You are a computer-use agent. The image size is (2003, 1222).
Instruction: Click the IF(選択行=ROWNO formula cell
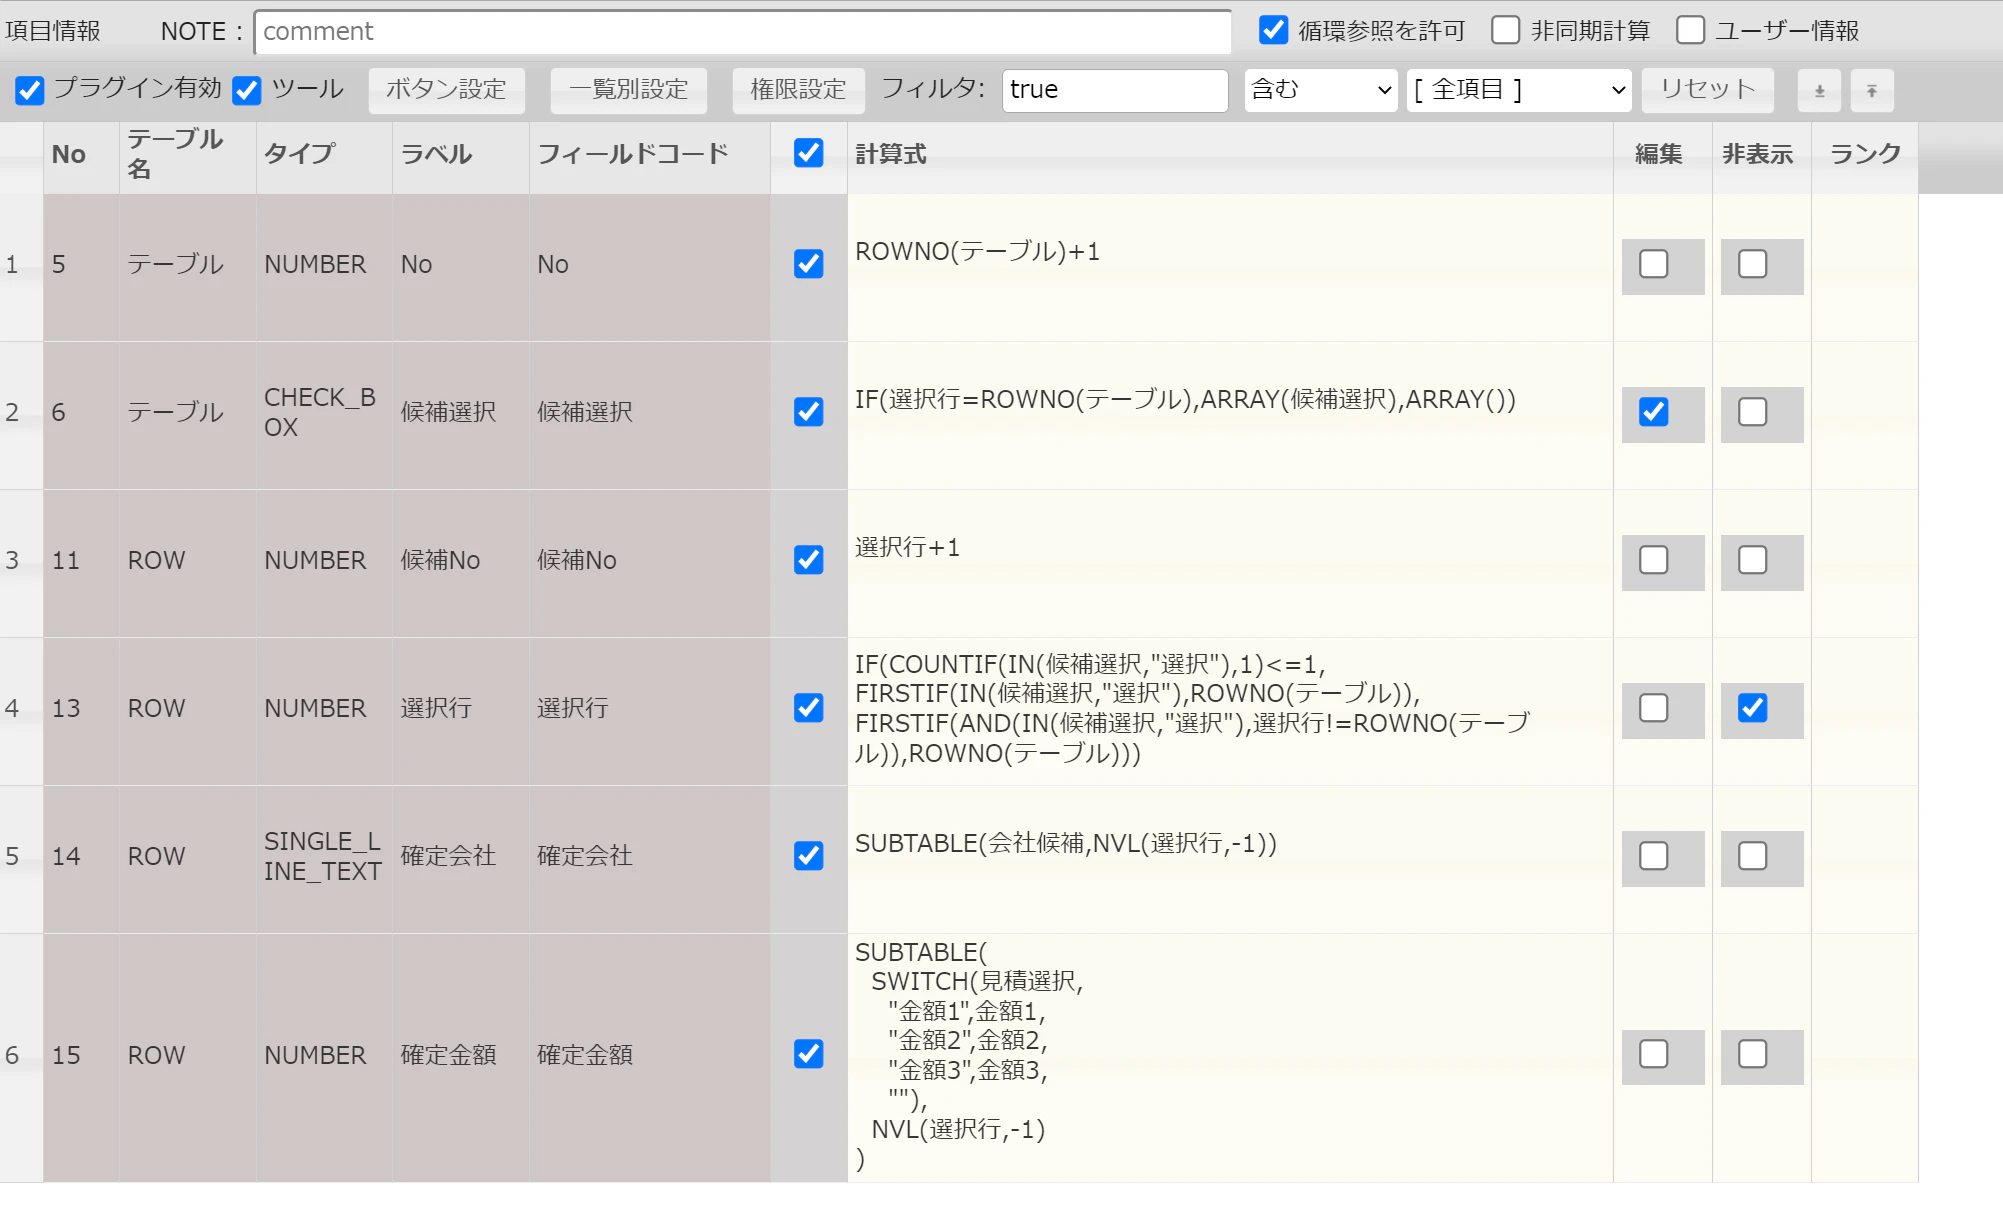coord(1230,413)
